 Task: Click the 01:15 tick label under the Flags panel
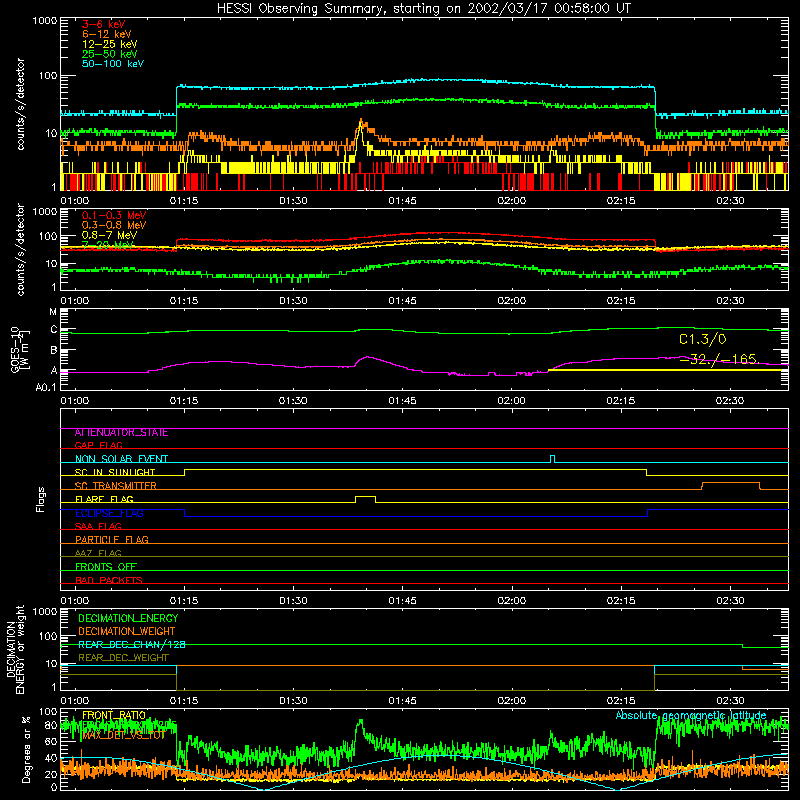coord(184,601)
